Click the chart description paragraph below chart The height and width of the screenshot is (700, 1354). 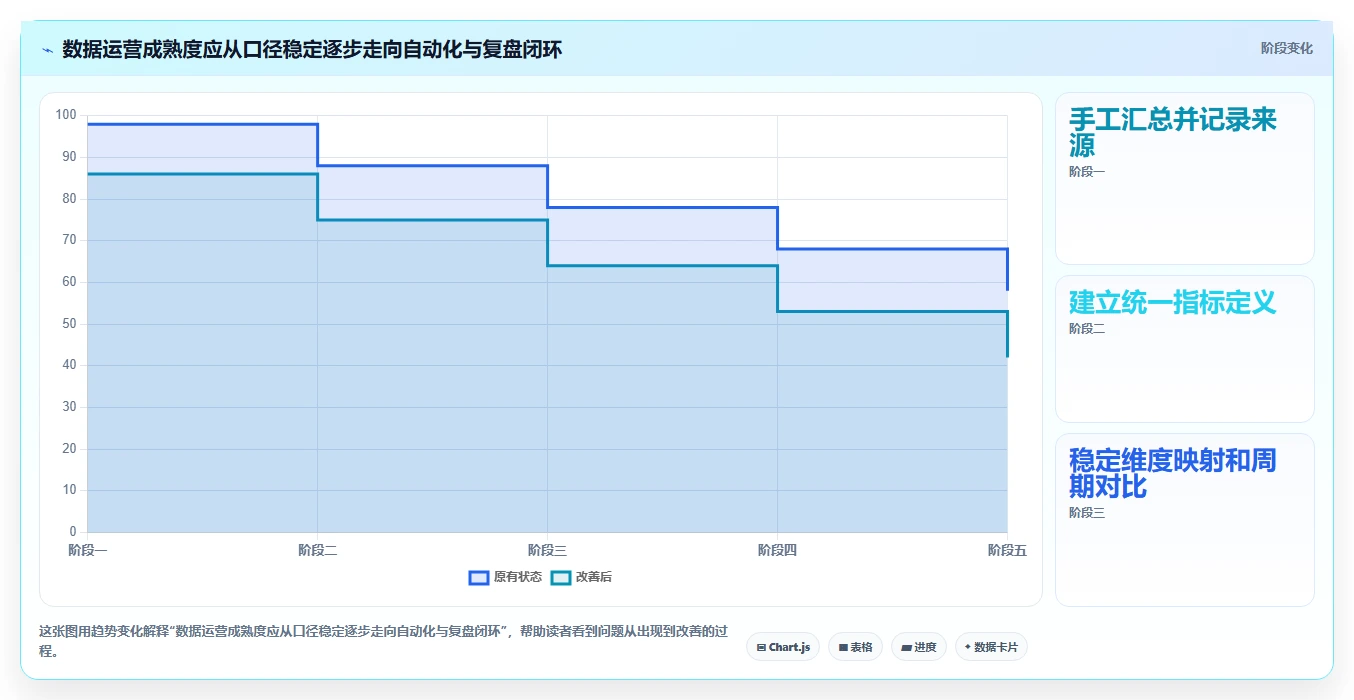pos(383,641)
